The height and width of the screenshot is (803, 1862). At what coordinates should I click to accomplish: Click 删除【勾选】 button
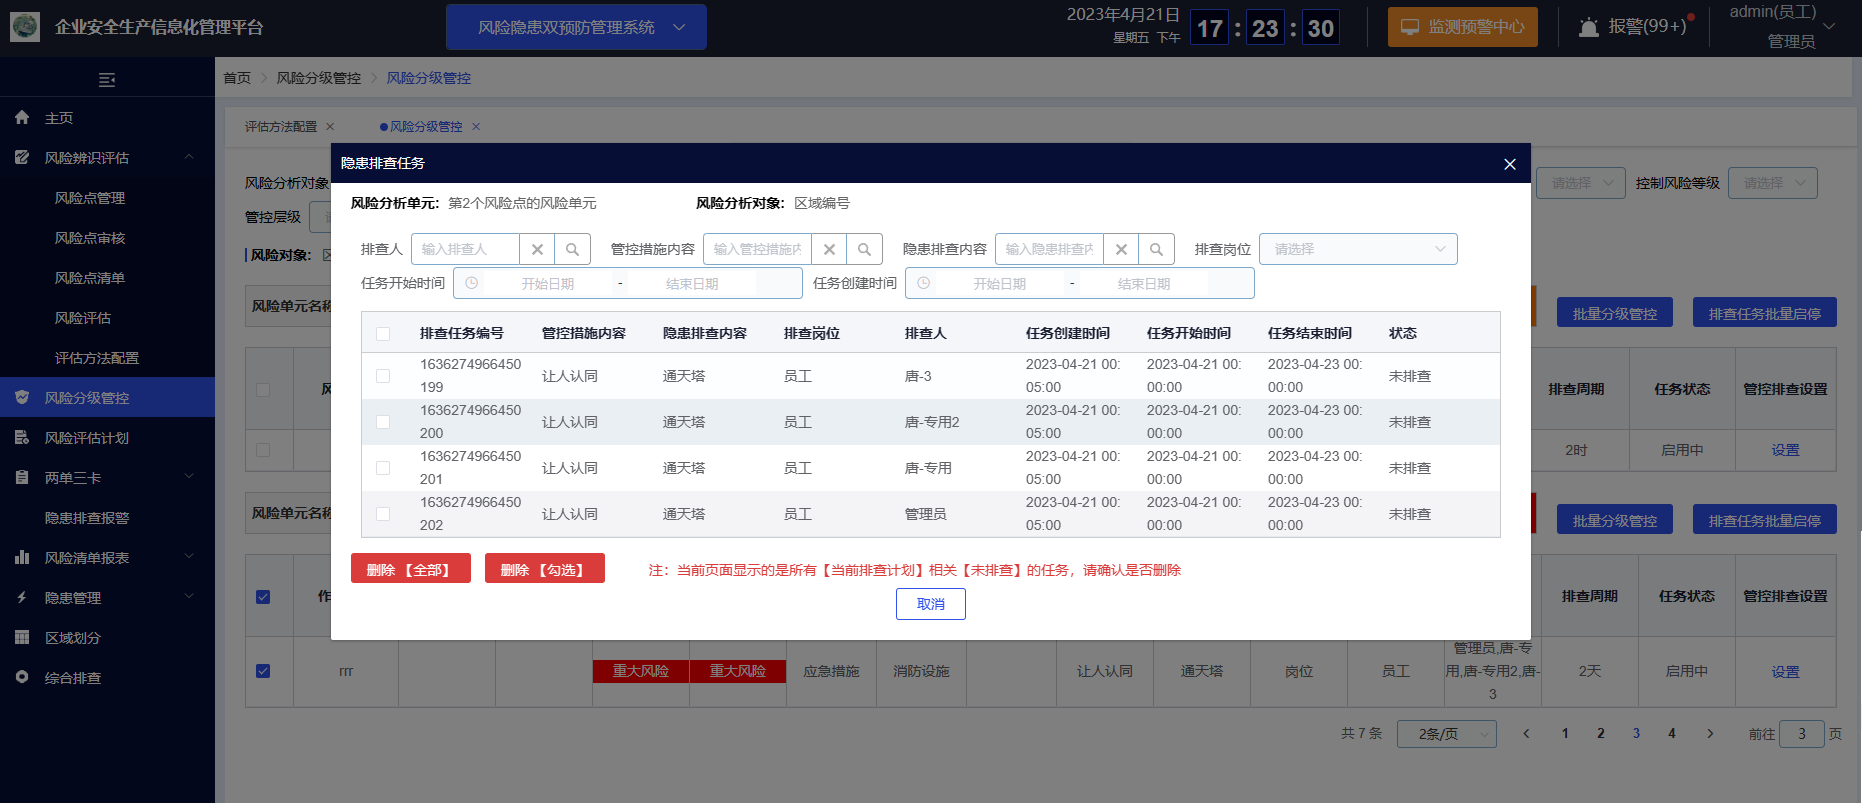point(545,568)
